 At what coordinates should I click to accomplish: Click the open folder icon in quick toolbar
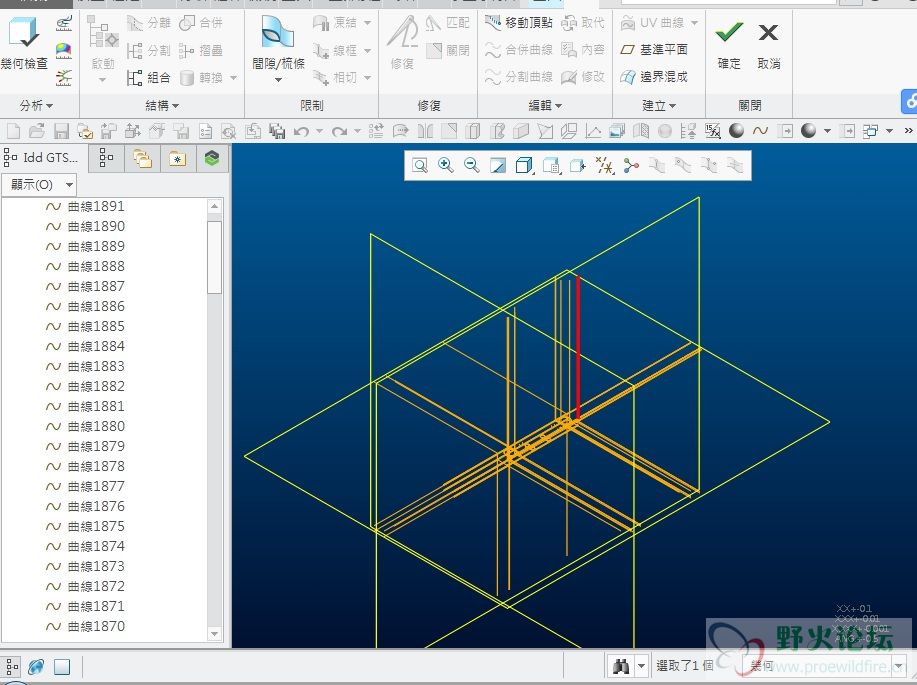coord(37,131)
